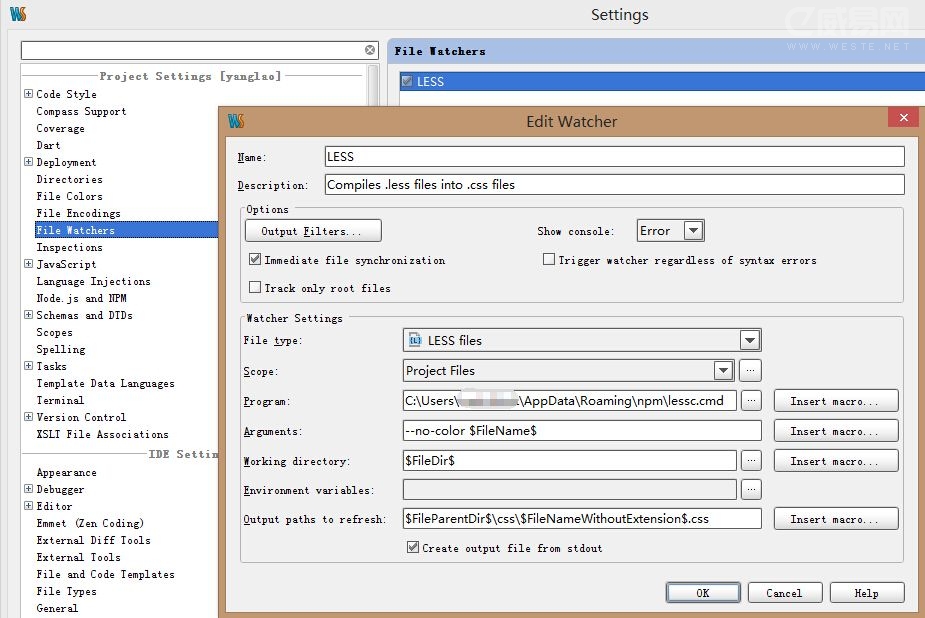Image resolution: width=925 pixels, height=618 pixels.
Task: Expand Tasks tree node
Action: 28,366
